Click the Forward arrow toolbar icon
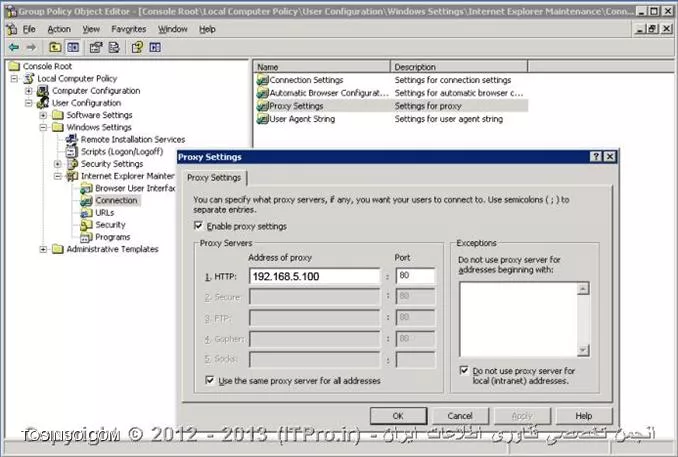Screen dimensions: 678x457 31,47
